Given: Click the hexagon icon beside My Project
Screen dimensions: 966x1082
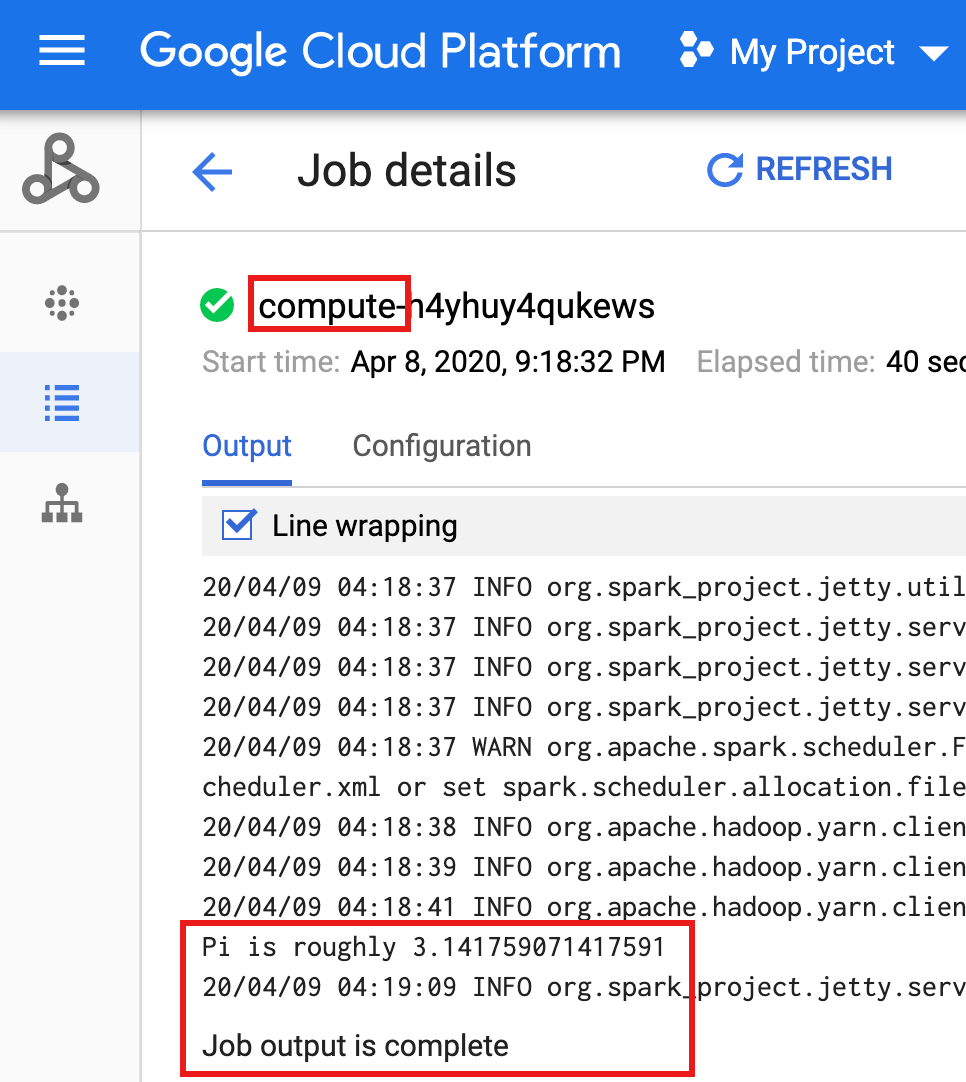Looking at the screenshot, I should 696,50.
